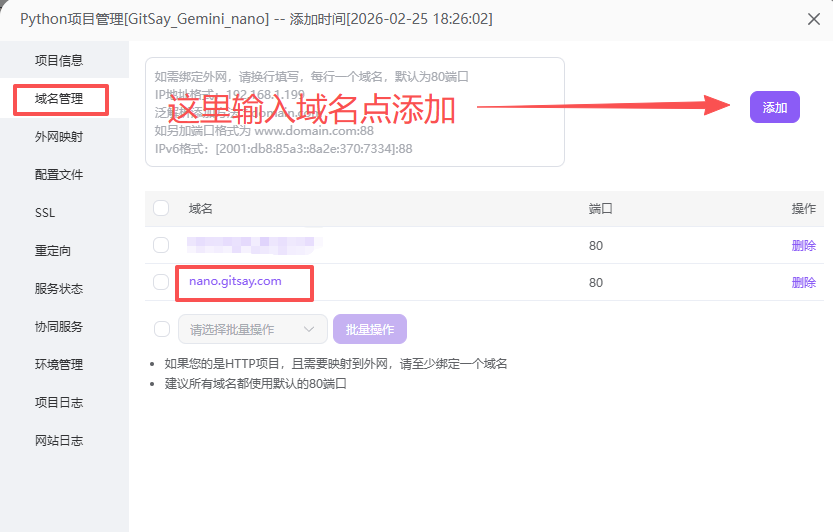Viewport: 833px width, 532px height.
Task: Click the purple 添加 button
Action: click(774, 107)
